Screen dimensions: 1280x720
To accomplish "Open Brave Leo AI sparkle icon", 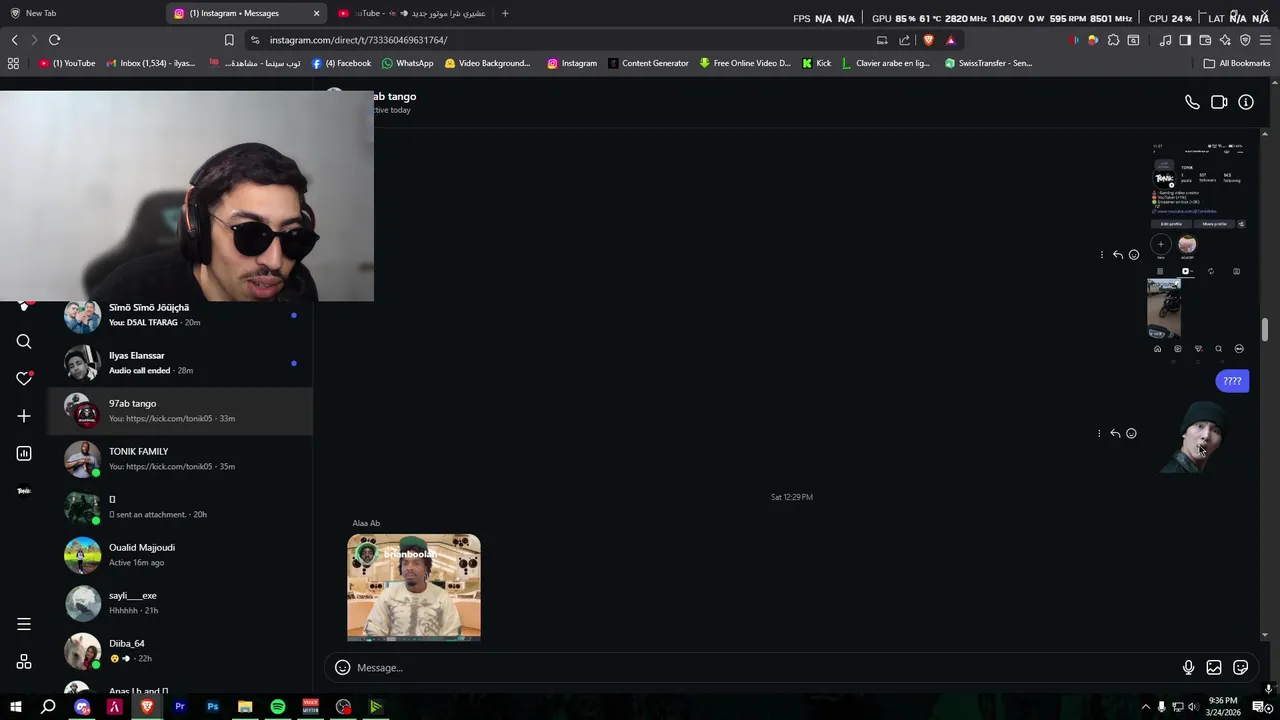I will (x=1225, y=40).
